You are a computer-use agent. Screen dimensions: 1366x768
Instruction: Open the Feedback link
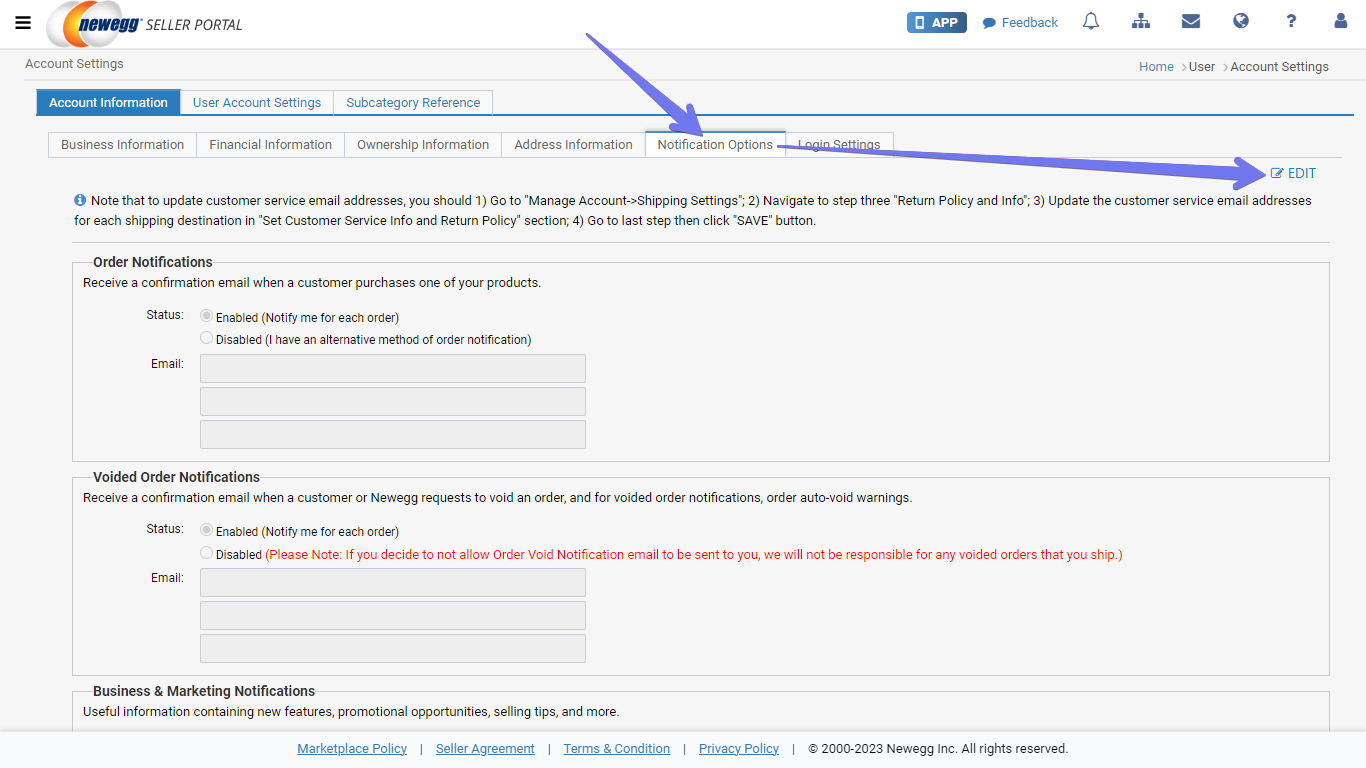click(1020, 23)
